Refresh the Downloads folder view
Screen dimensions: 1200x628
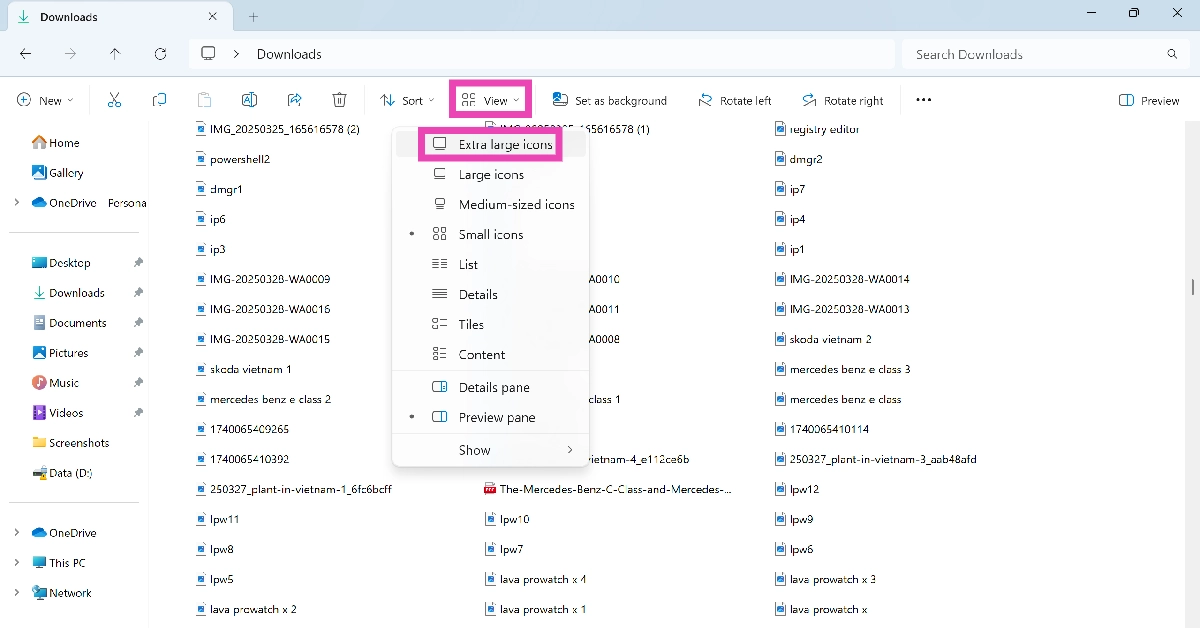coord(160,54)
